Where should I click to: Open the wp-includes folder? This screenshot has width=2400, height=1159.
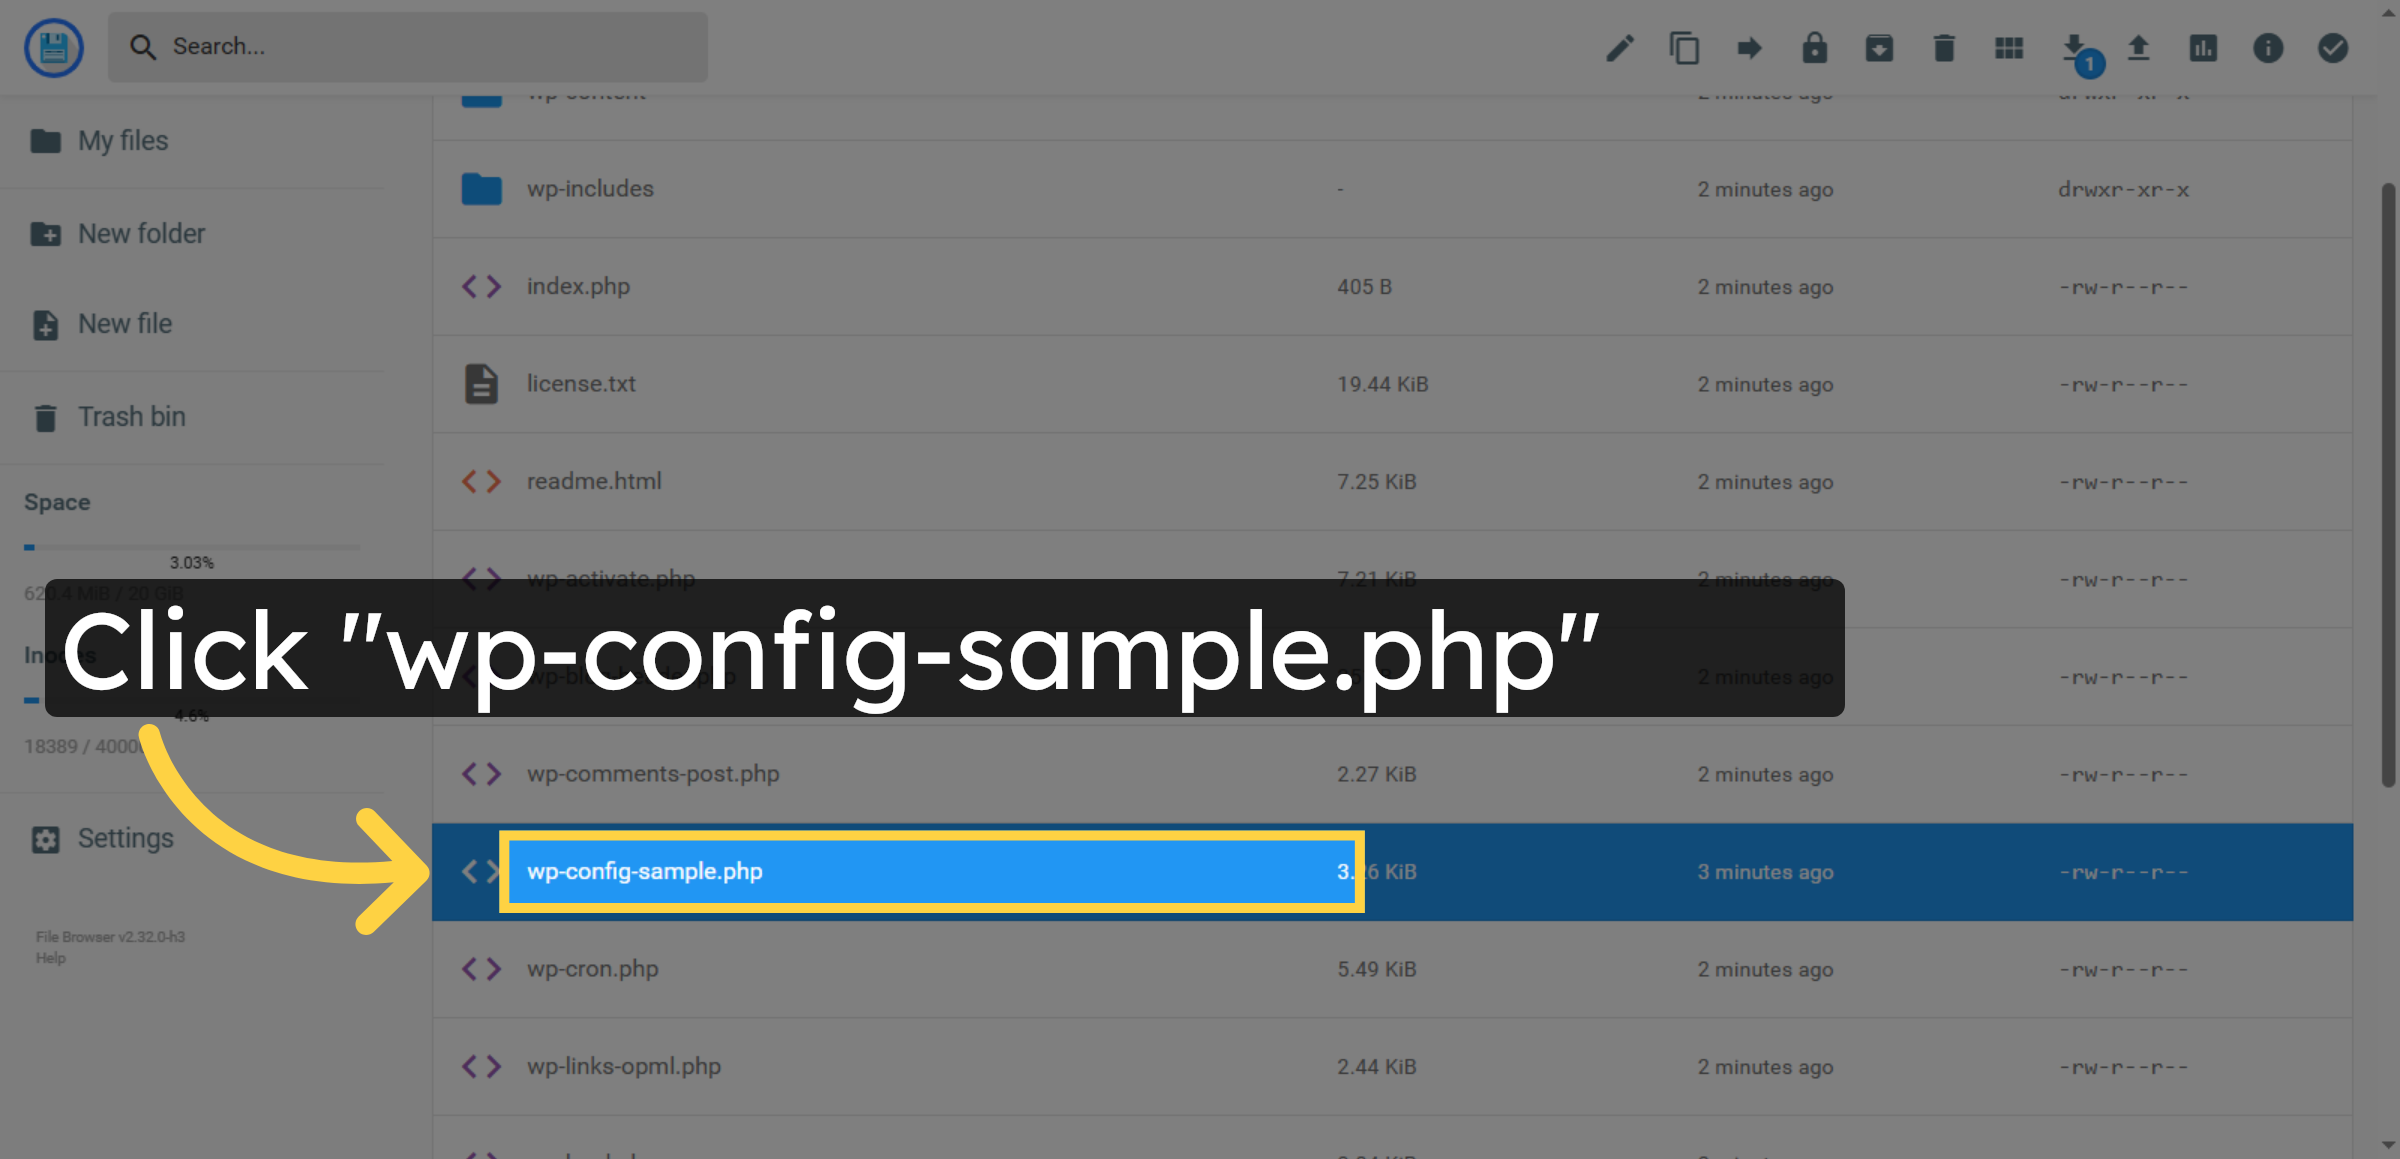[x=590, y=188]
